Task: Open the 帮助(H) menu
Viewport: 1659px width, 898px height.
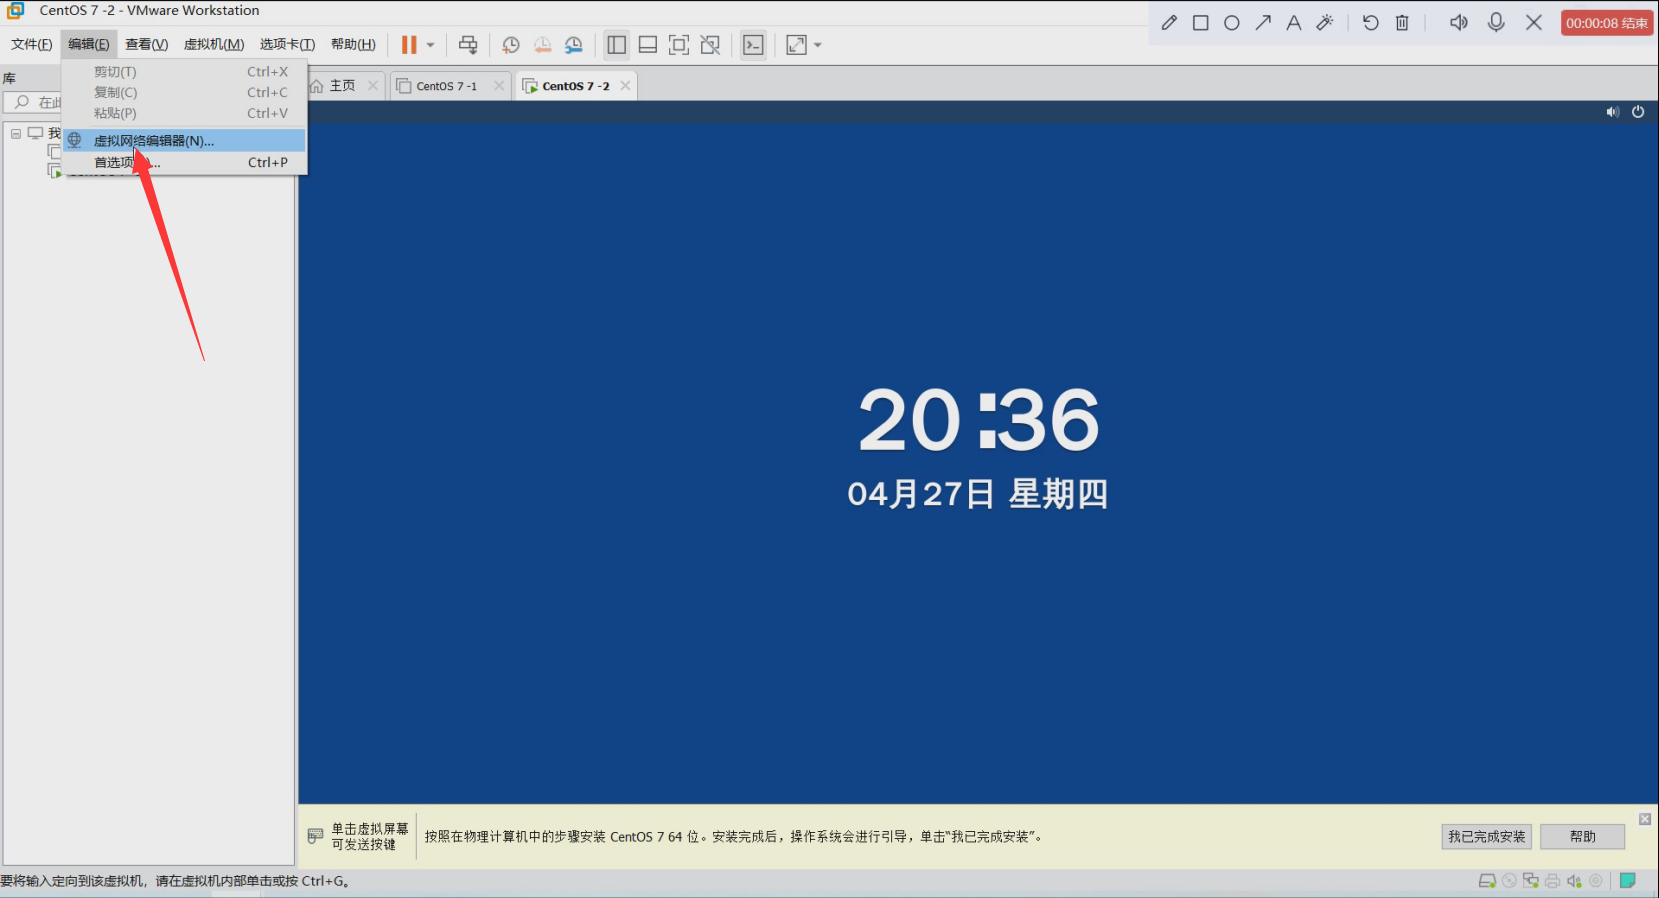Action: point(353,44)
